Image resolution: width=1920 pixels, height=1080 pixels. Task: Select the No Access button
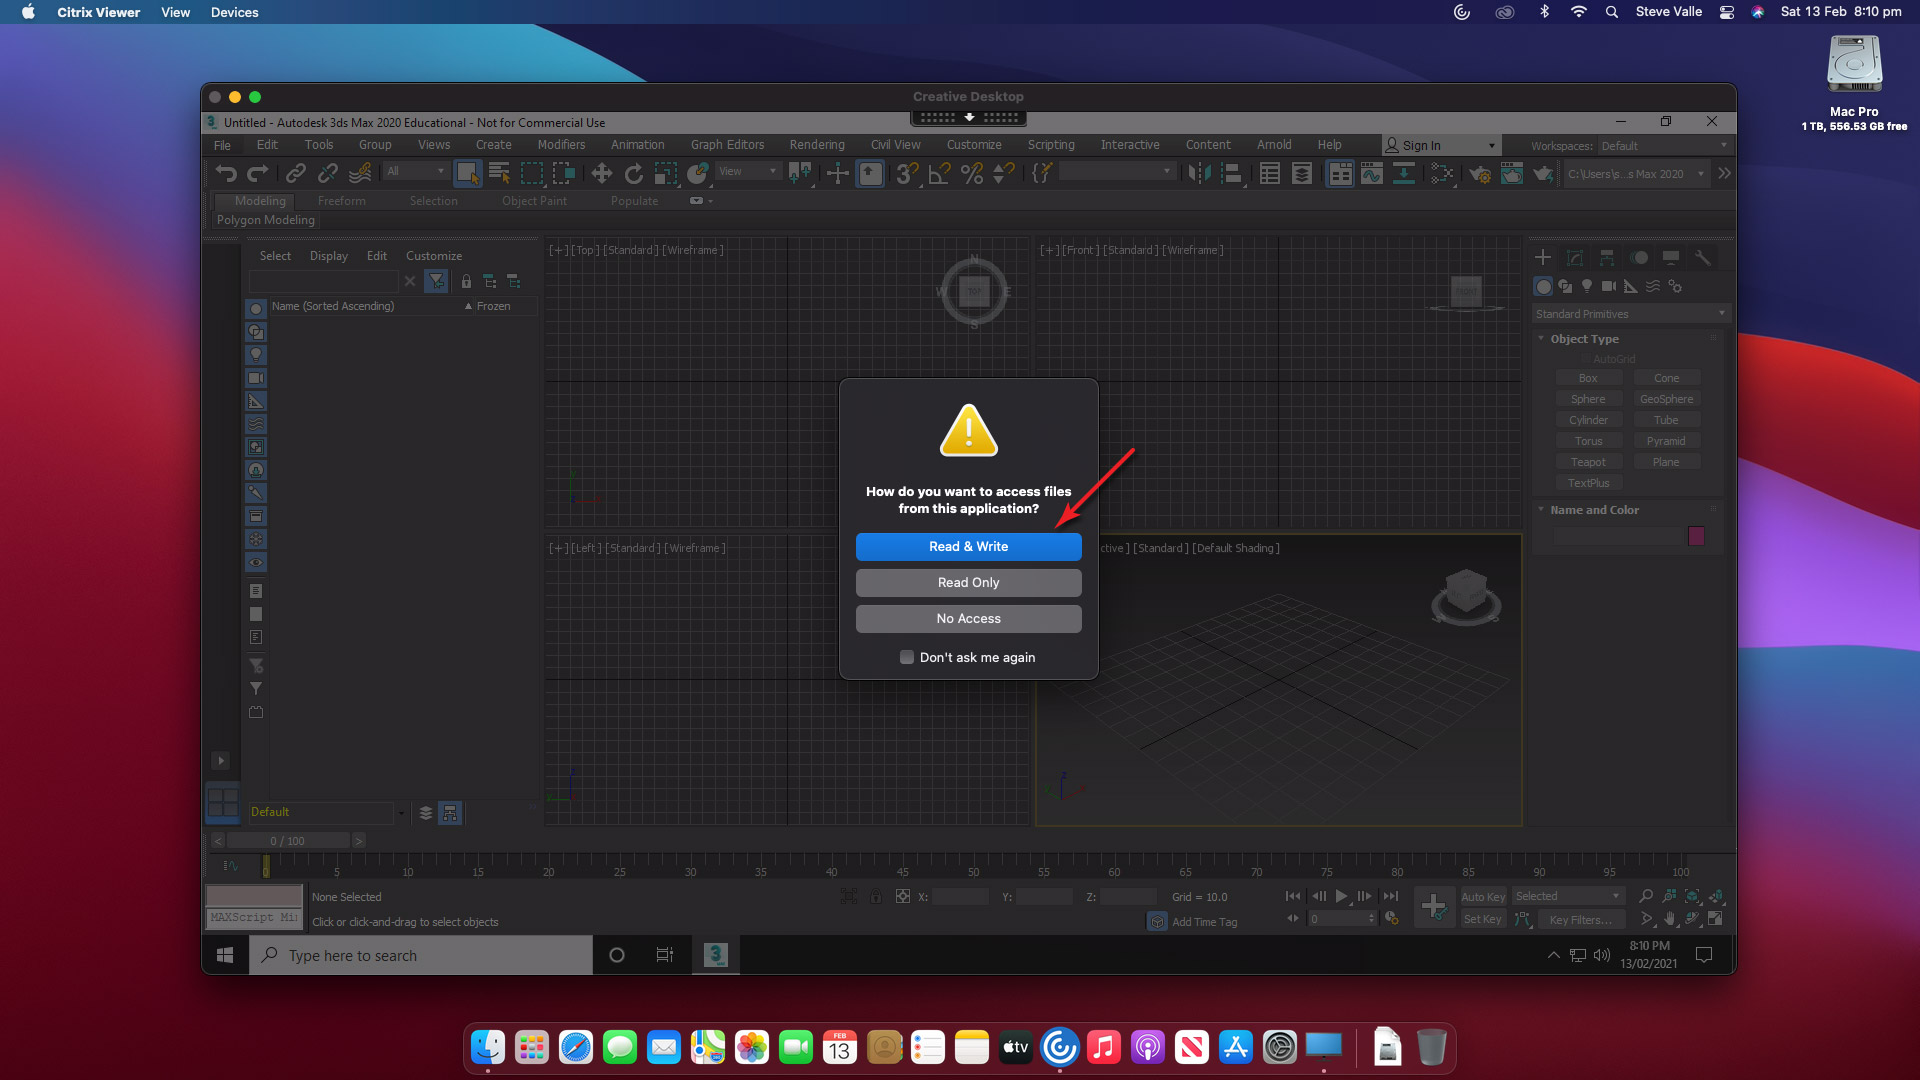967,619
